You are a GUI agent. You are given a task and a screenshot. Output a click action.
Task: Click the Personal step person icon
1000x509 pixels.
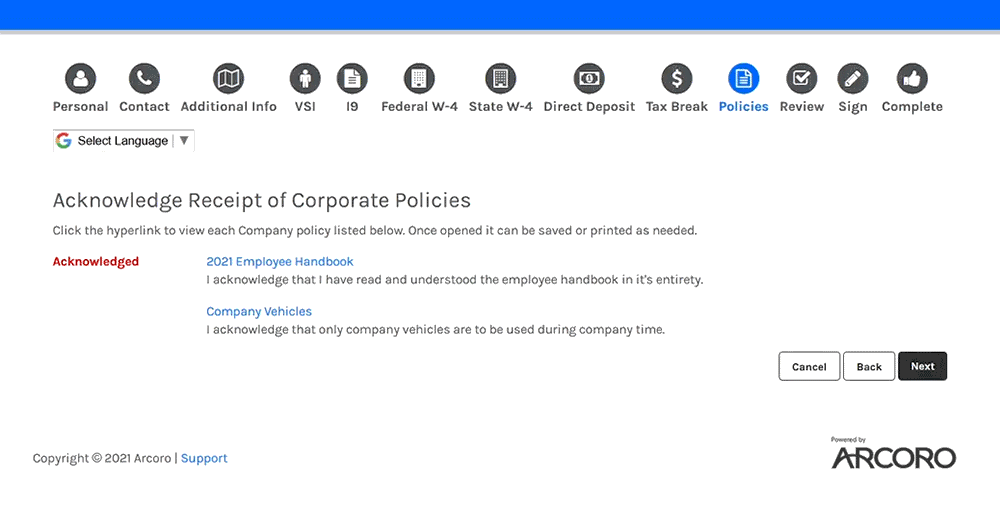80,78
